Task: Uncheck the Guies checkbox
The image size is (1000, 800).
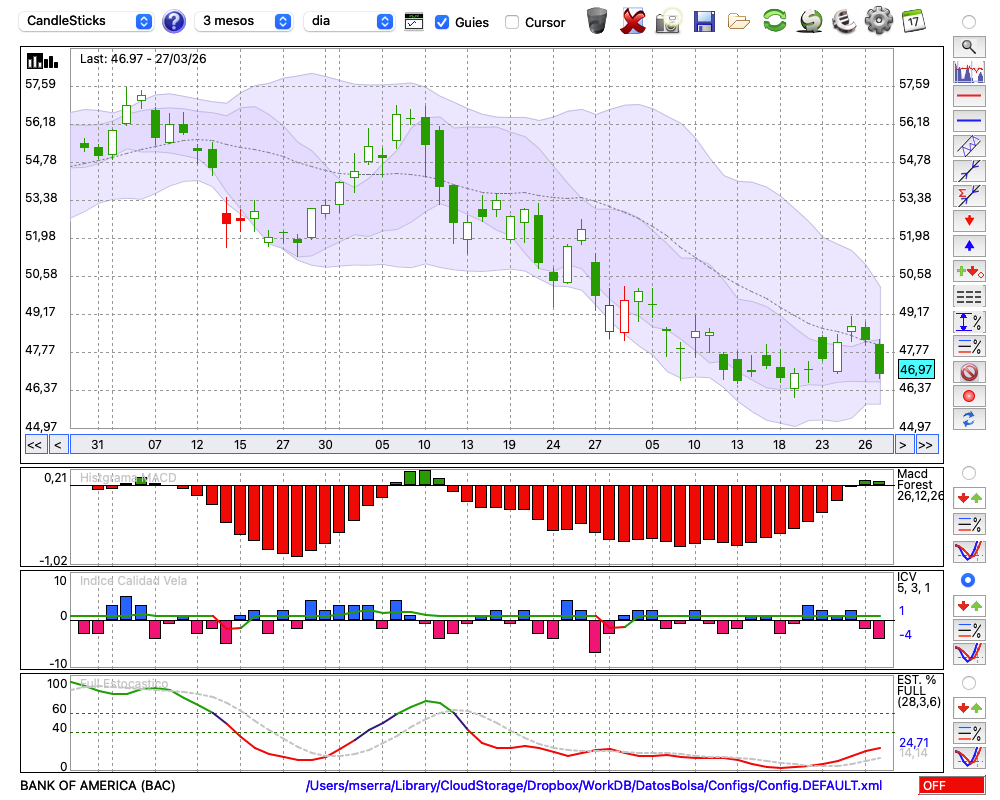Action: (442, 22)
